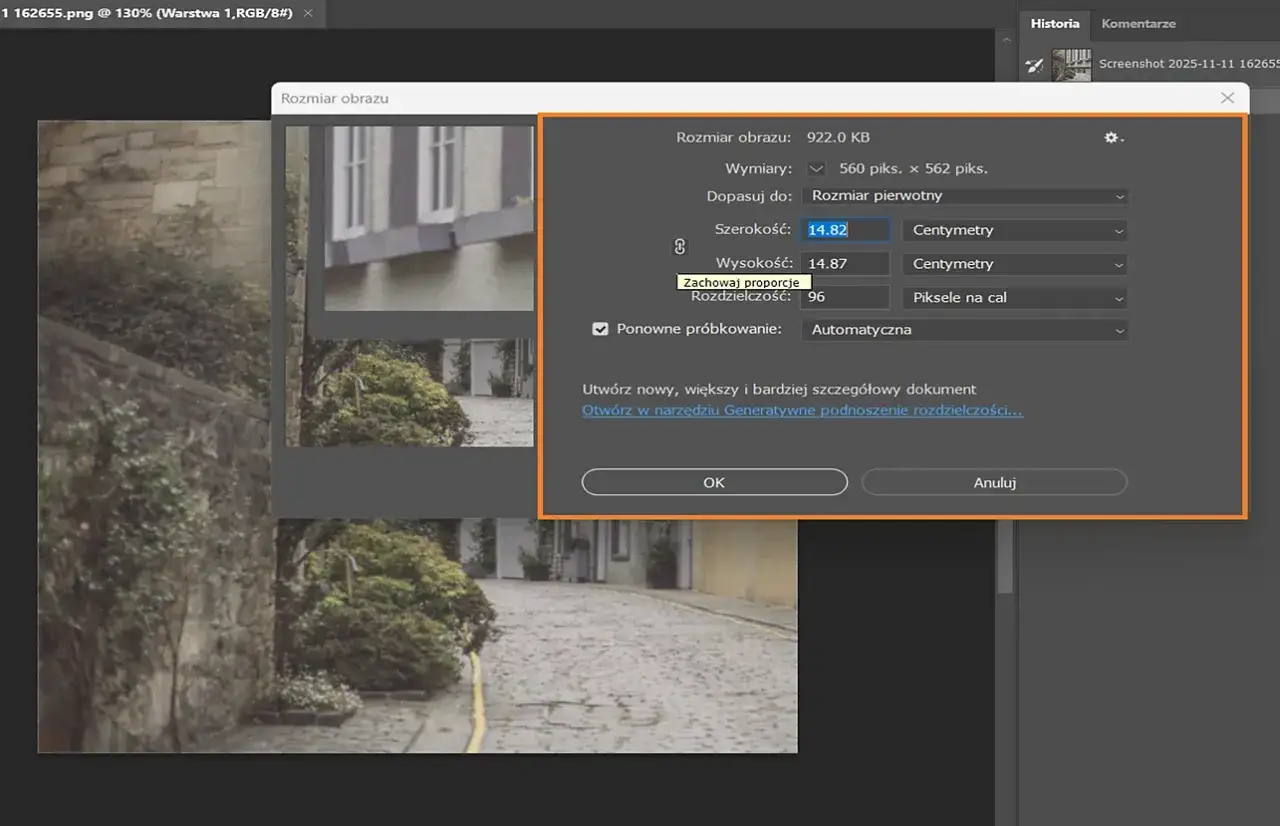The width and height of the screenshot is (1280, 826).
Task: Open the Automatyczna resampling method dropdown
Action: click(x=964, y=329)
